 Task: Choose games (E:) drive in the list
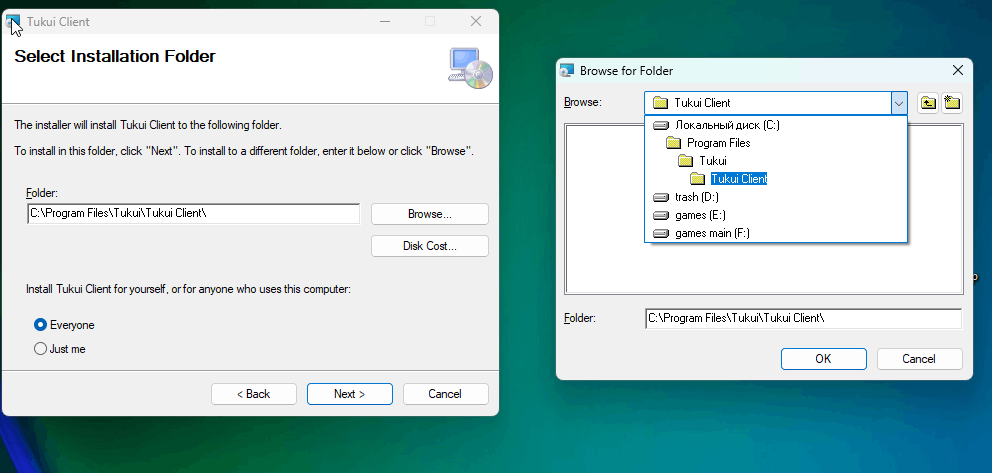click(x=776, y=215)
